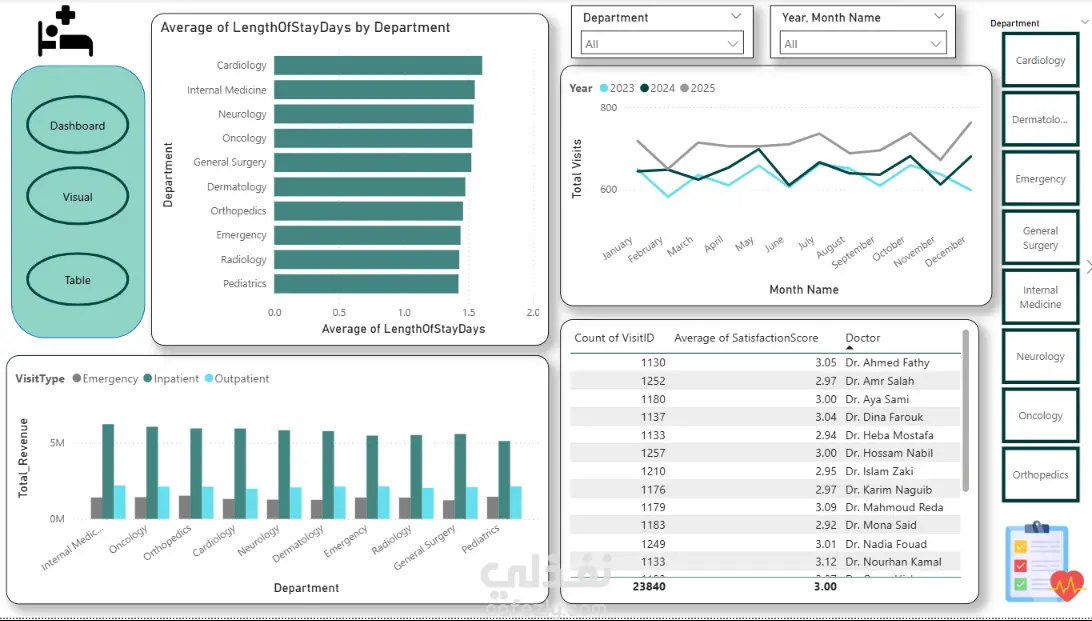
Task: Click the Dr. Amr Salah table row
Action: click(x=765, y=381)
